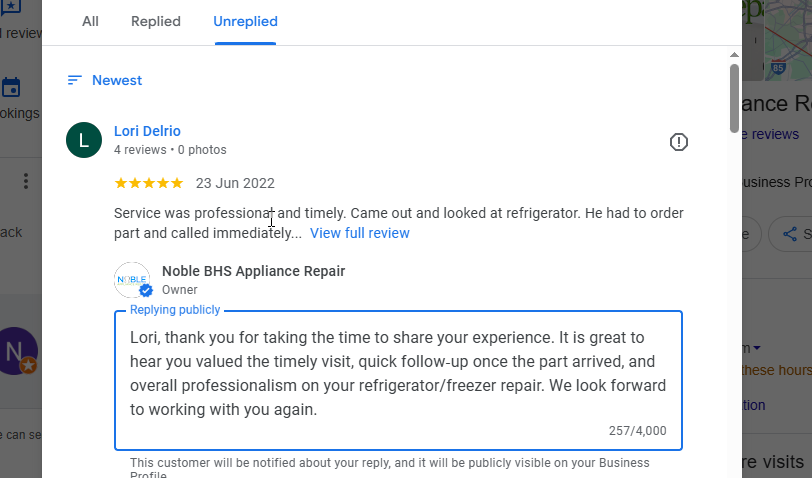Switch to the Replied tab

coord(156,21)
